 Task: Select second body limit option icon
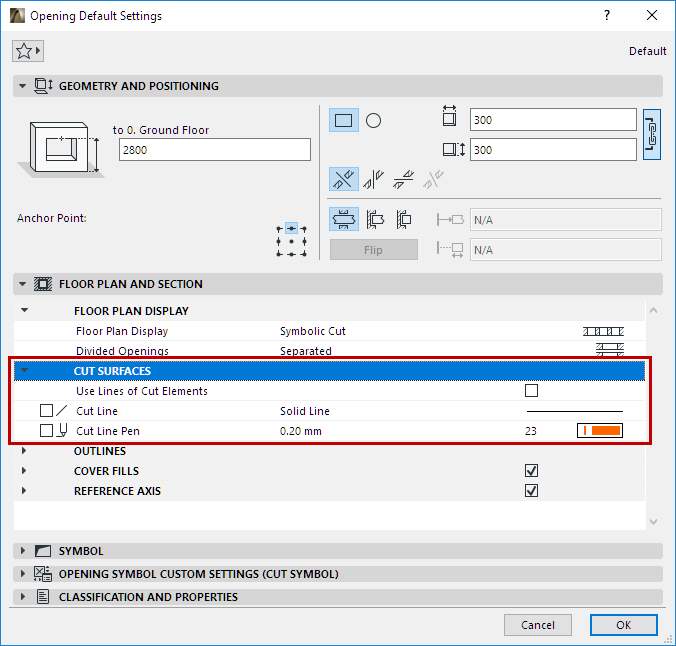coord(375,219)
